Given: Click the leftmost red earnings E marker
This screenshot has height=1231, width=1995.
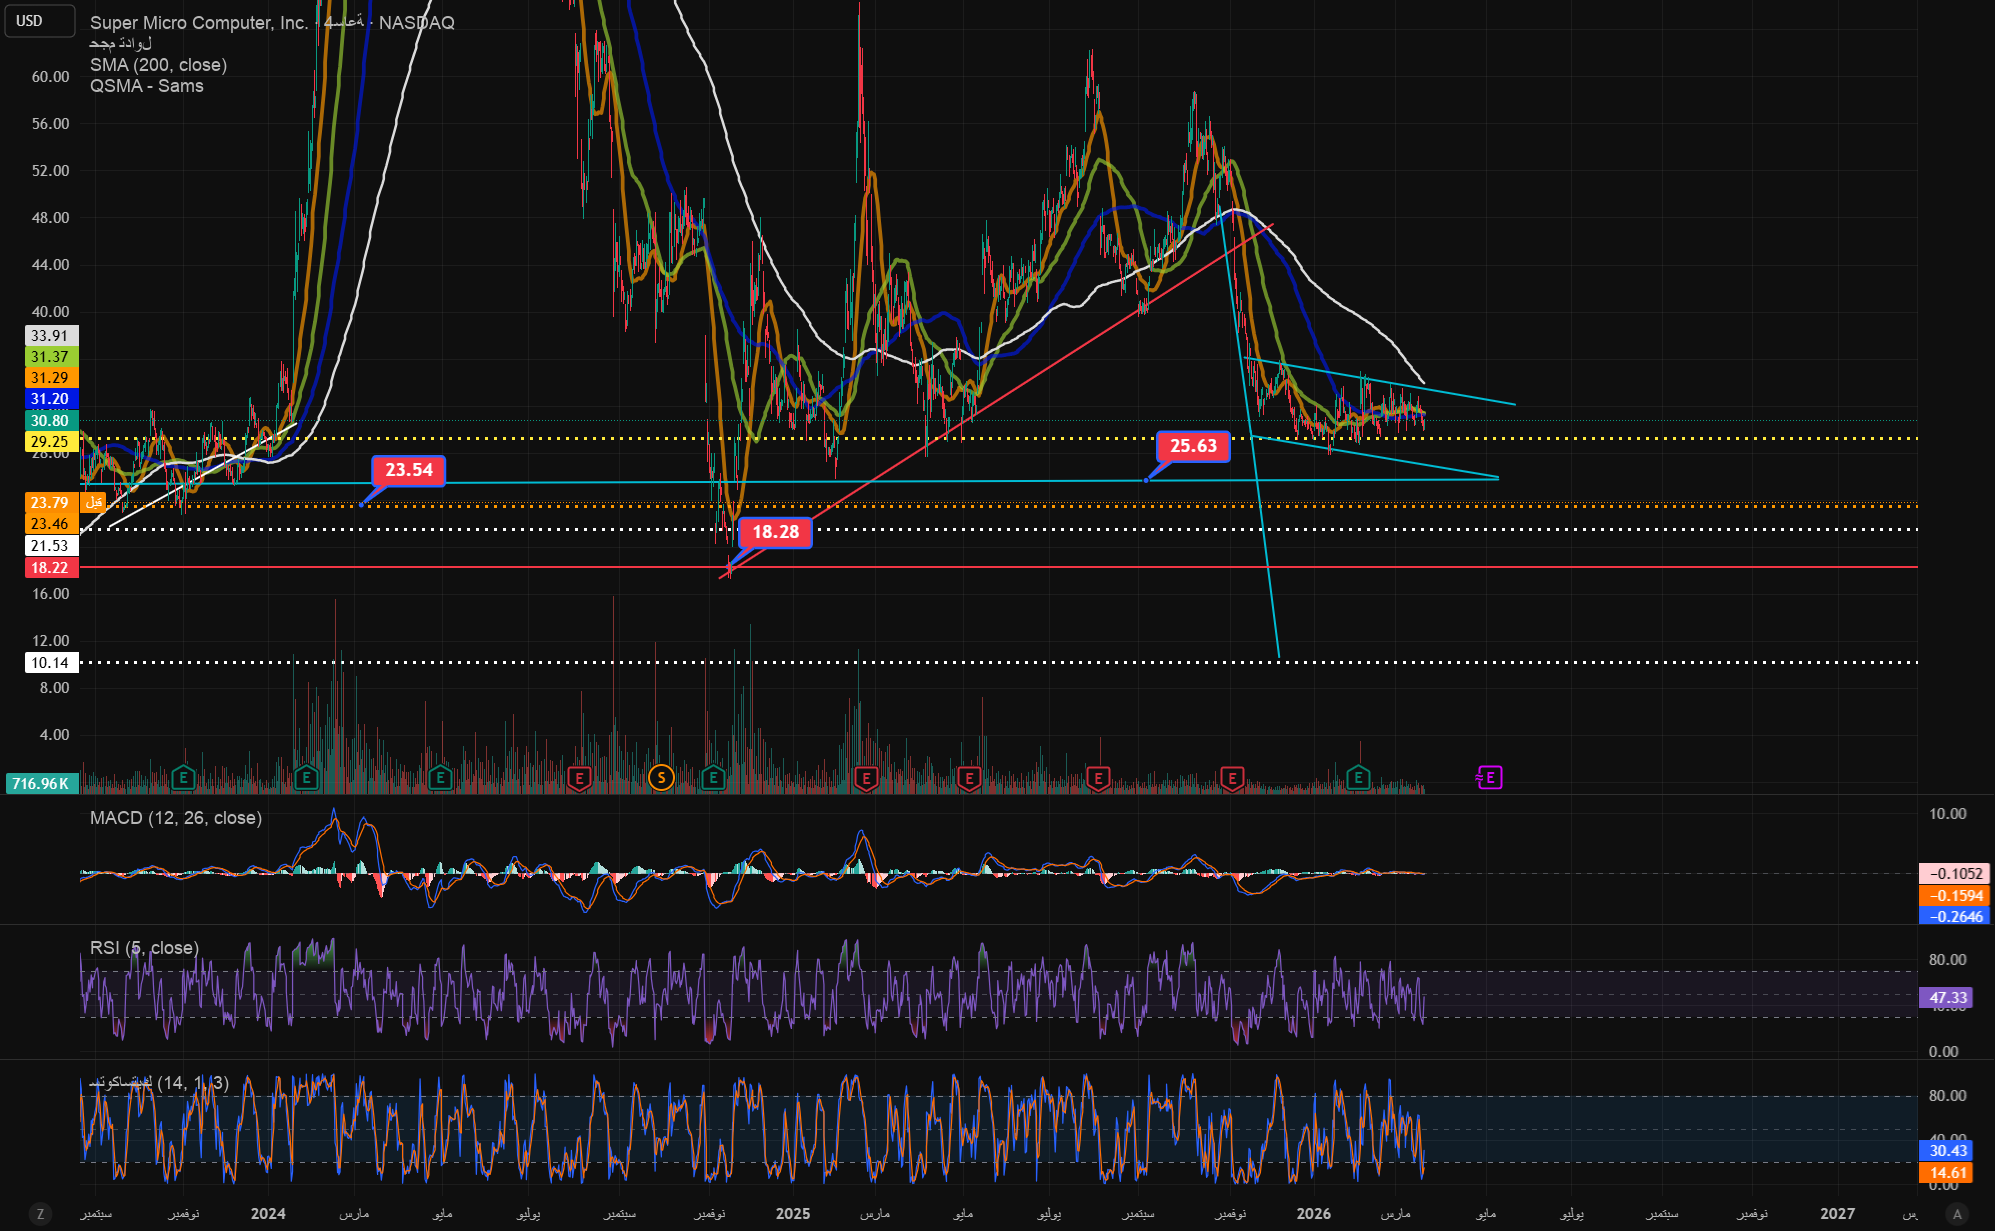Looking at the screenshot, I should pyautogui.click(x=579, y=777).
